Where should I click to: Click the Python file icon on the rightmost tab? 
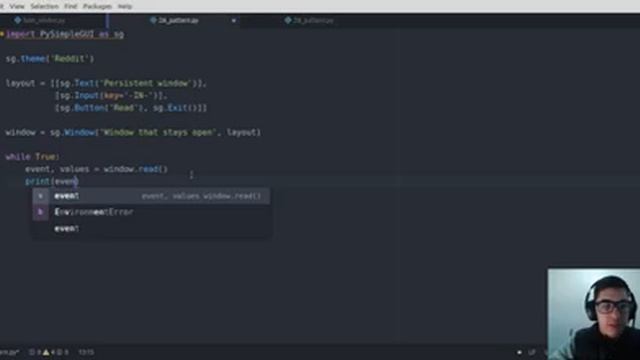point(288,20)
